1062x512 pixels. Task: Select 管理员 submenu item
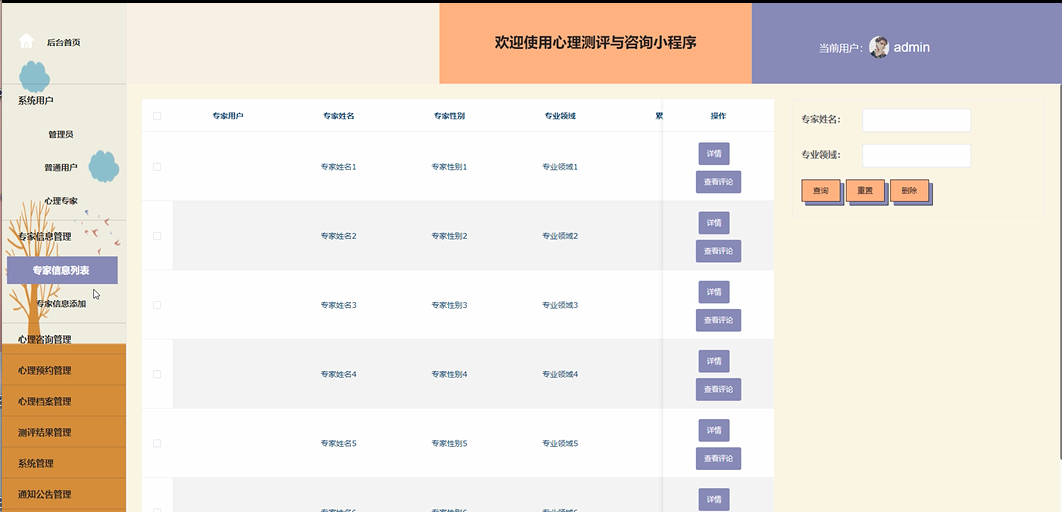[x=61, y=135]
